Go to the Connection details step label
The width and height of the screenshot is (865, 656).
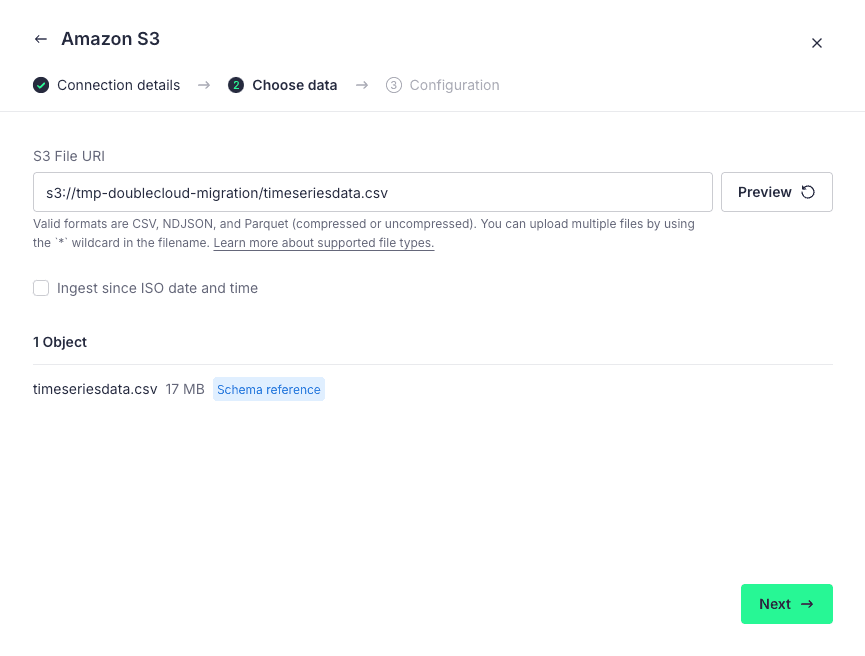(118, 85)
